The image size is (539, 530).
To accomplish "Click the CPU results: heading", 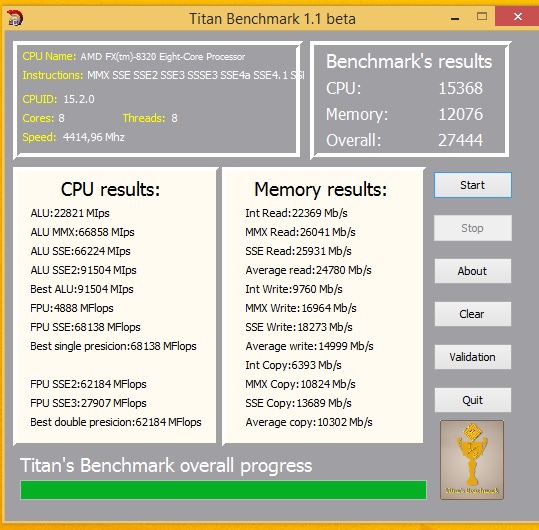I will [x=110, y=190].
